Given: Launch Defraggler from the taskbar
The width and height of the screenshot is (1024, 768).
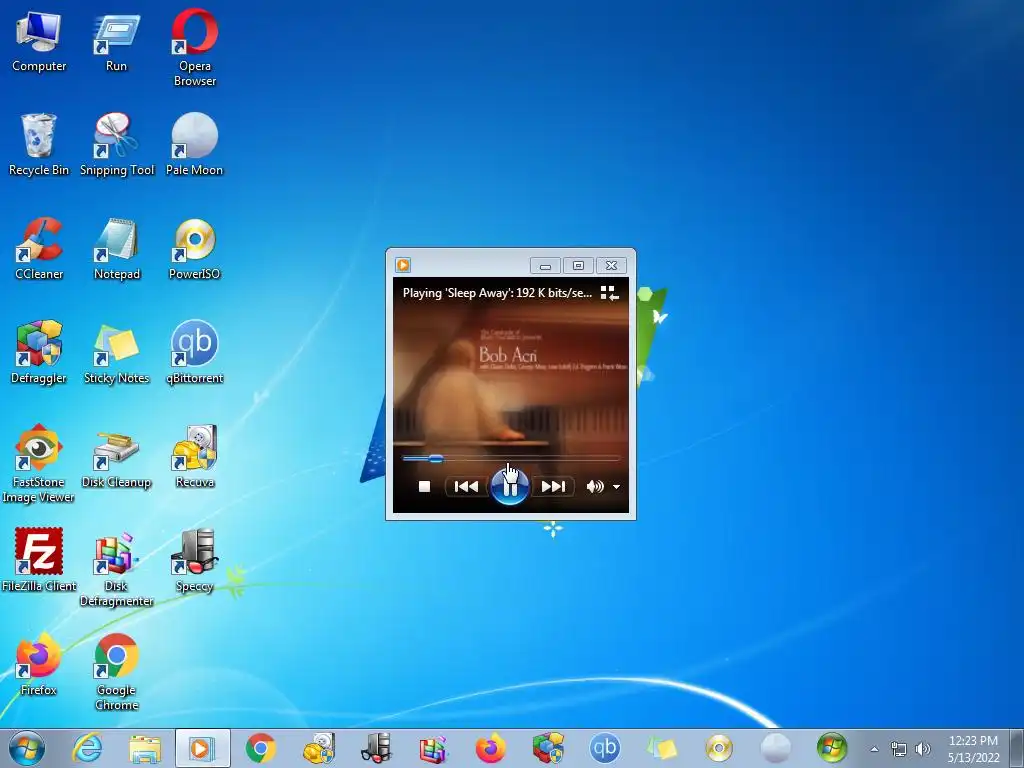Looking at the screenshot, I should pyautogui.click(x=548, y=748).
